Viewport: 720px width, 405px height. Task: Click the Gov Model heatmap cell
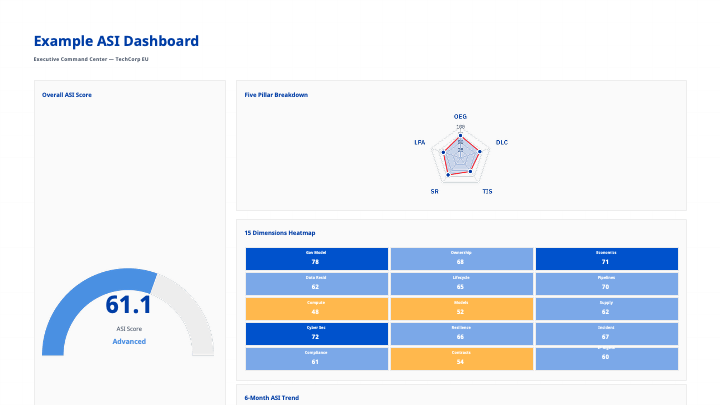pyautogui.click(x=315, y=259)
